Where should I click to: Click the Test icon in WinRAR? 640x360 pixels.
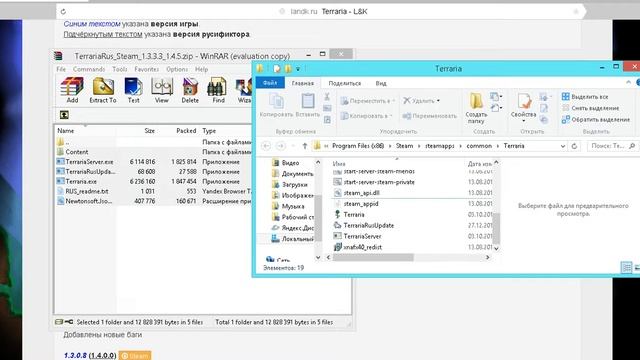pos(133,90)
